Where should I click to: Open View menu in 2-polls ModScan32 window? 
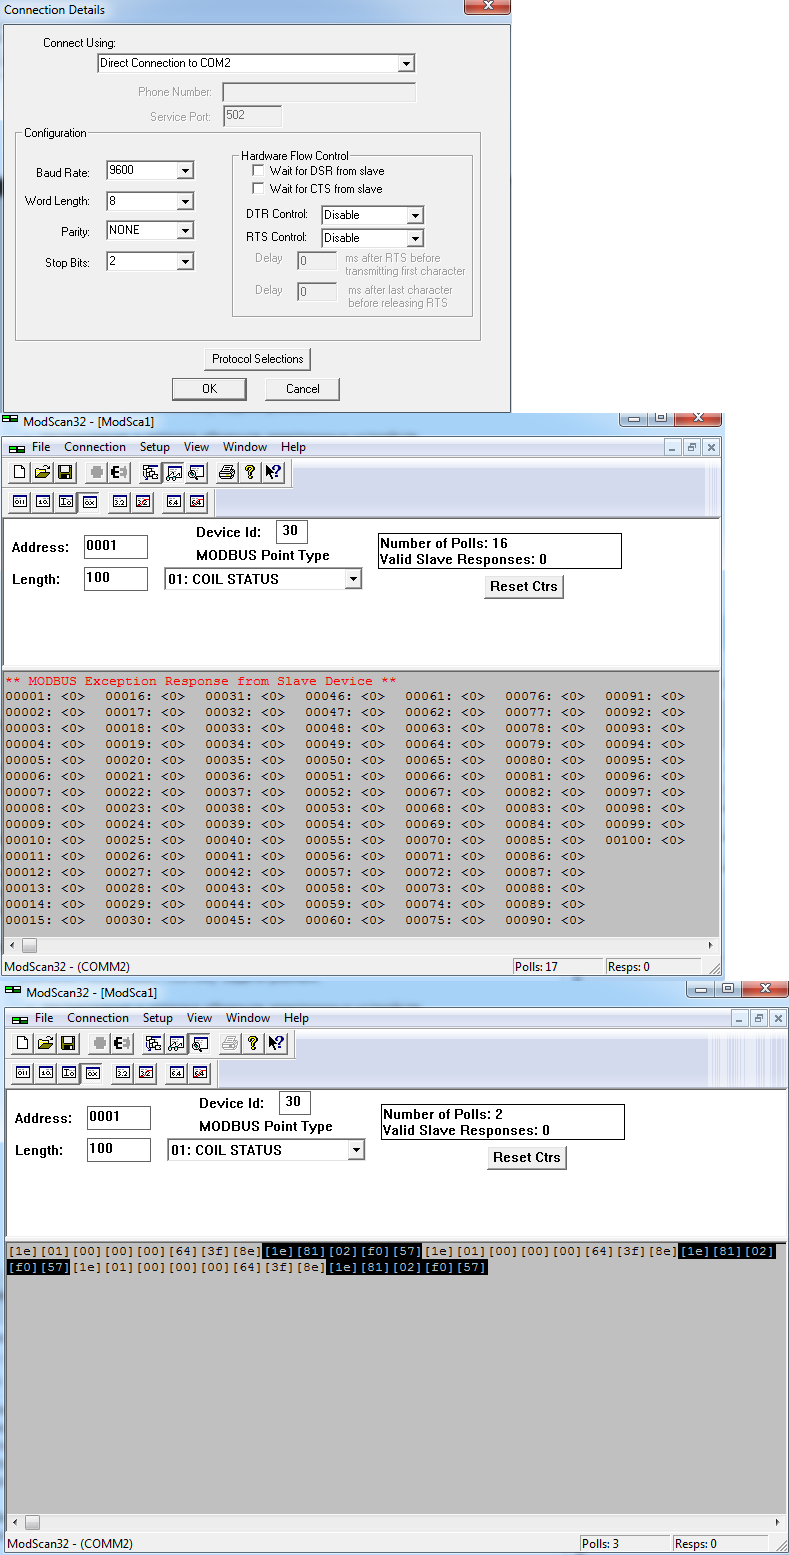point(200,1018)
